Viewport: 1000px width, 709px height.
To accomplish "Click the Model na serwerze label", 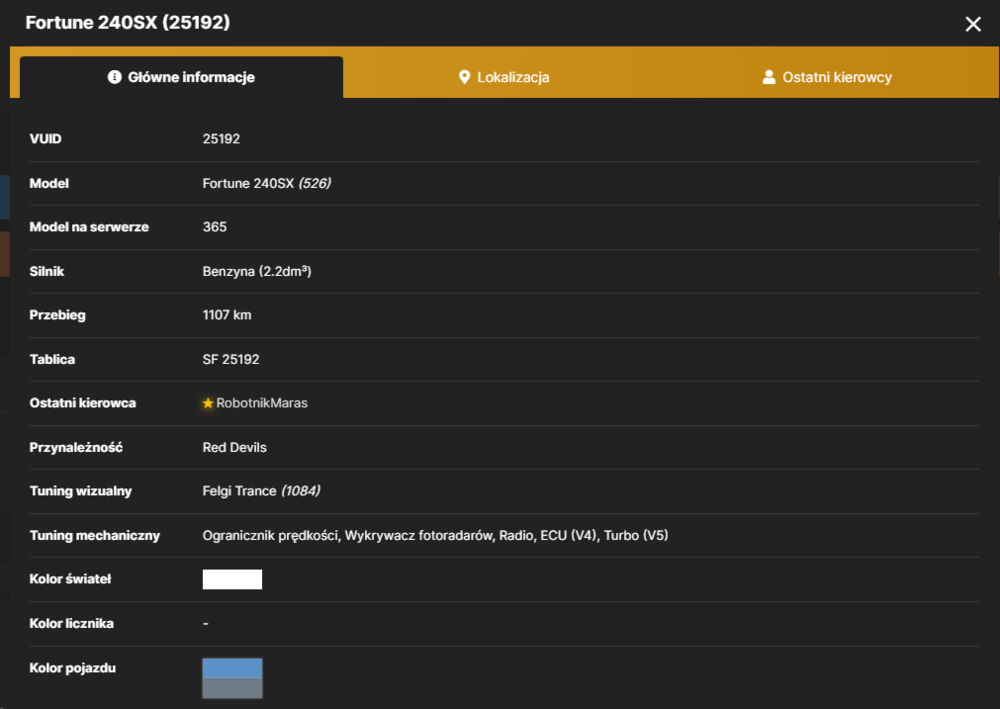I will (x=89, y=227).
